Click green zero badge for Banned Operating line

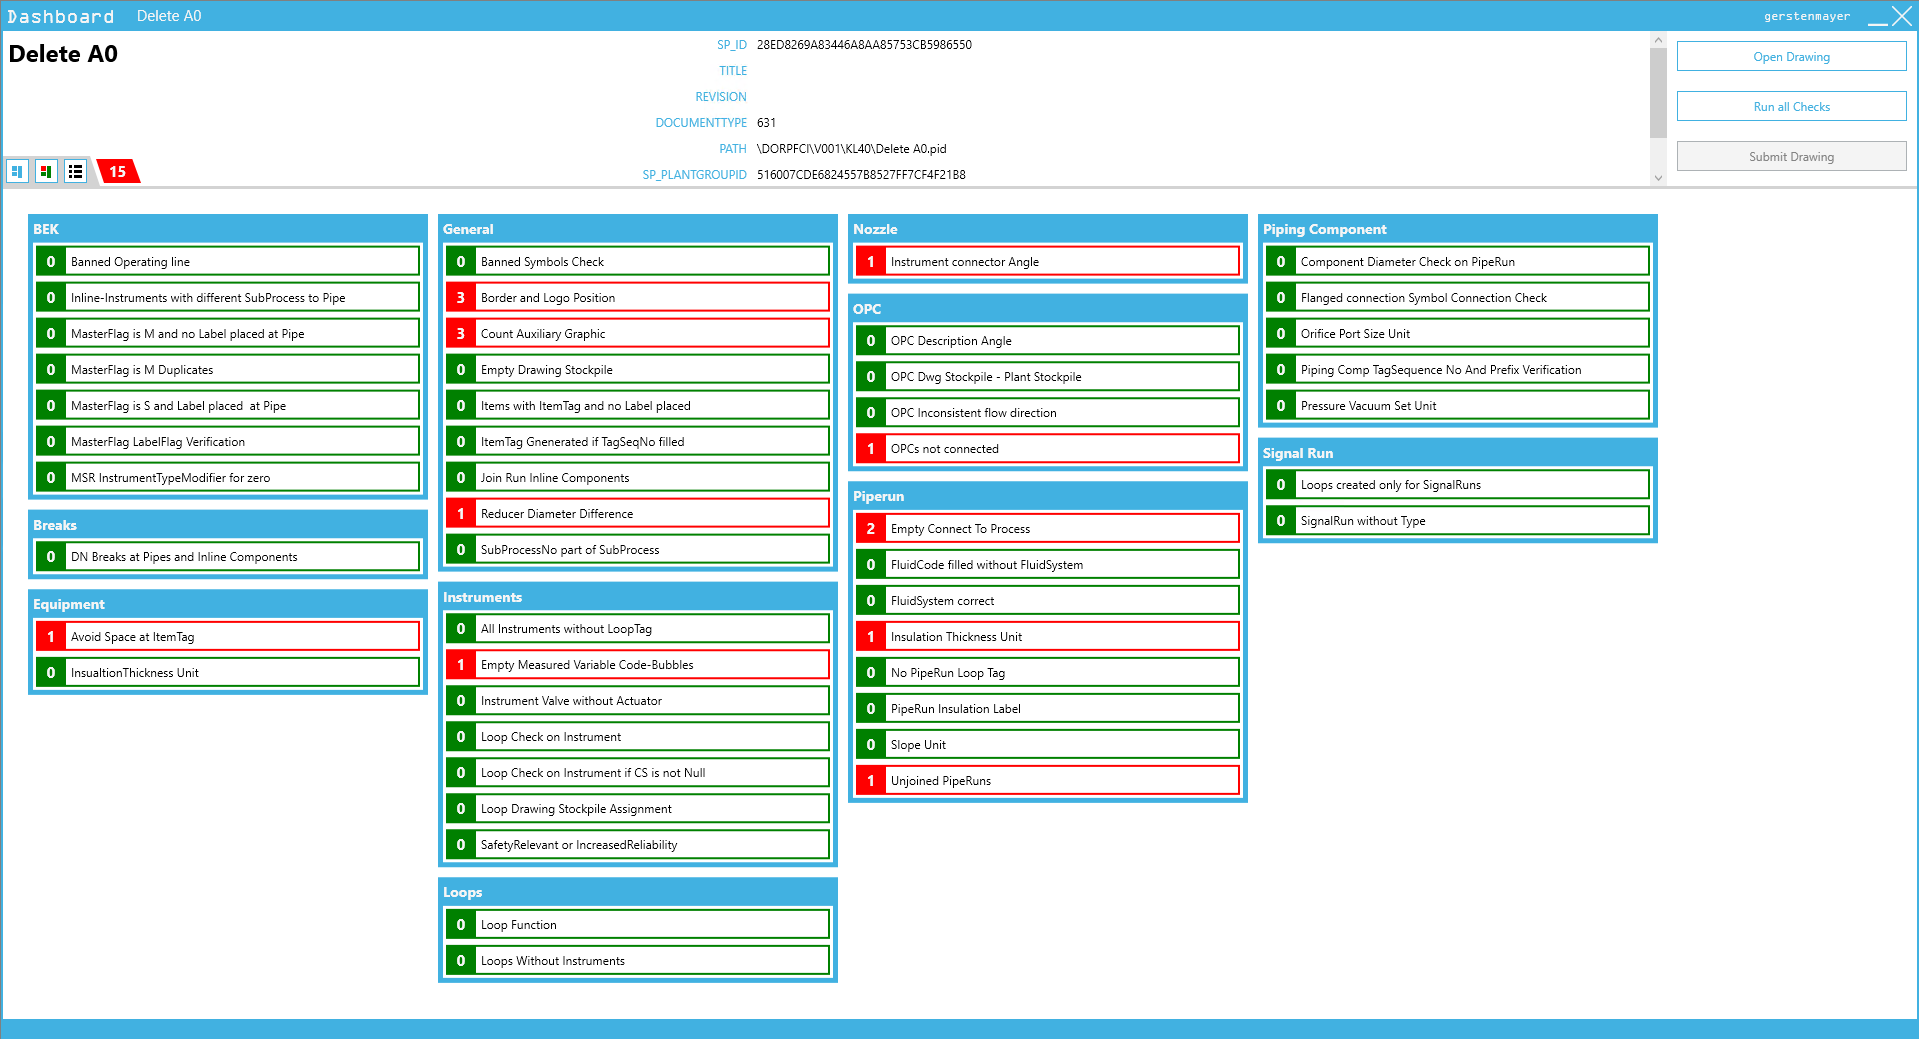pos(51,262)
